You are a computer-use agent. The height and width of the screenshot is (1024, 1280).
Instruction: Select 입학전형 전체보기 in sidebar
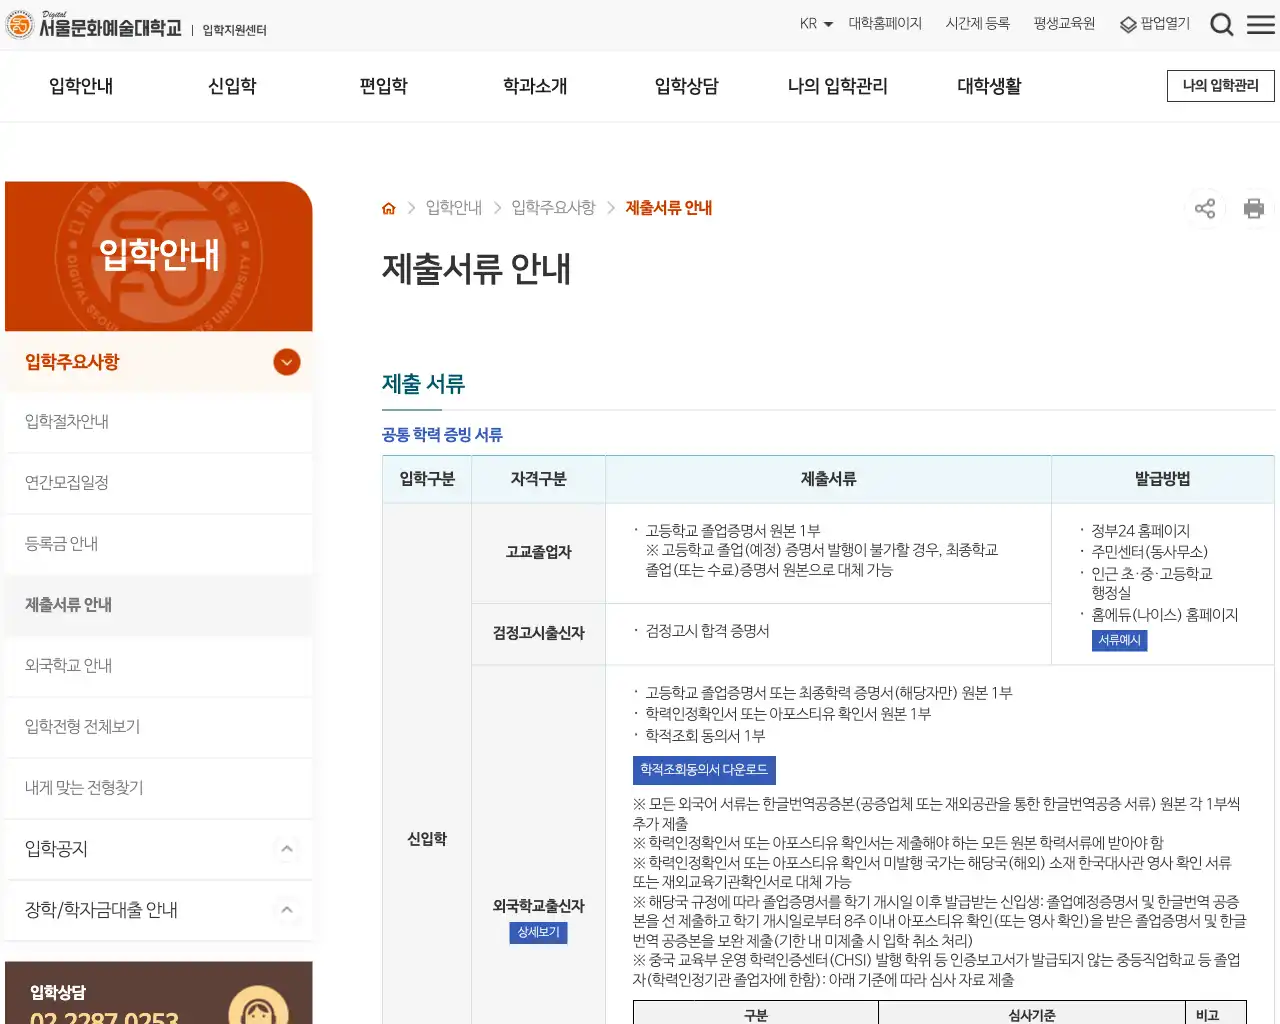pyautogui.click(x=158, y=727)
